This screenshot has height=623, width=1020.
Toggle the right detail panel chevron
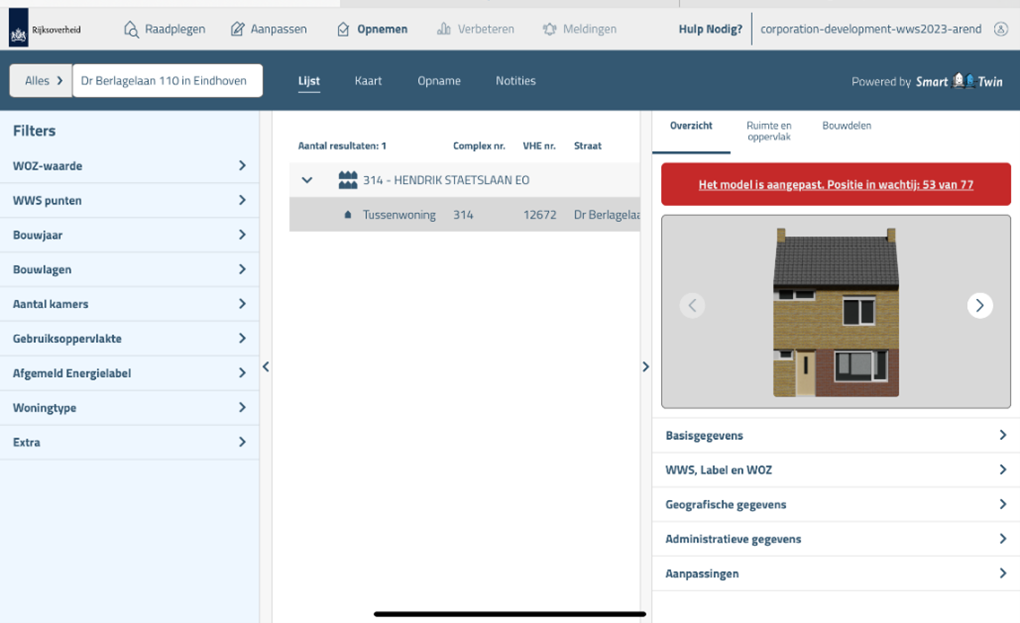[x=645, y=367]
